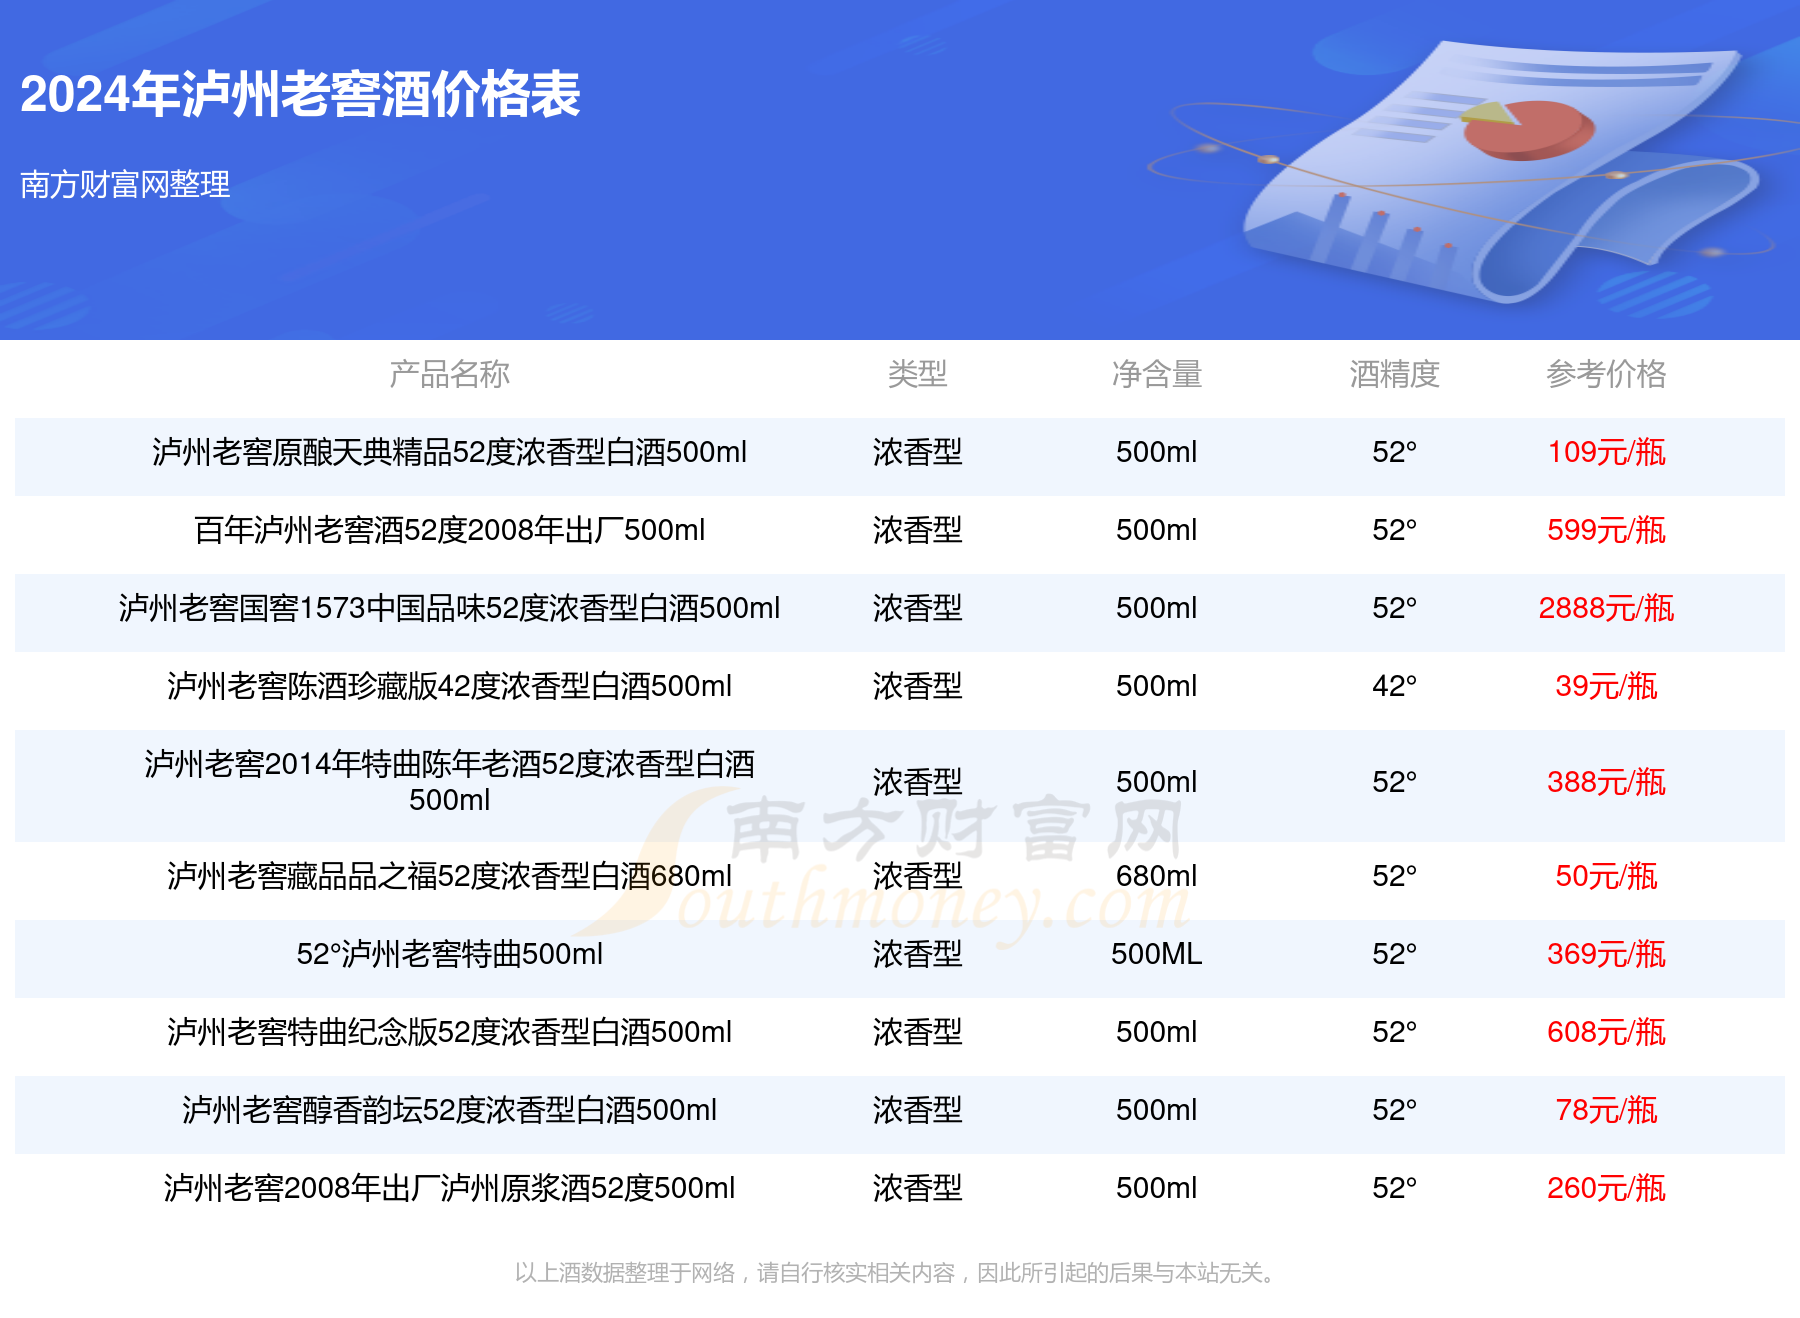The image size is (1800, 1318).
Task: Select product 泸州老窖特曲纪念版52度浓香型白酒500ml
Action: [449, 1032]
